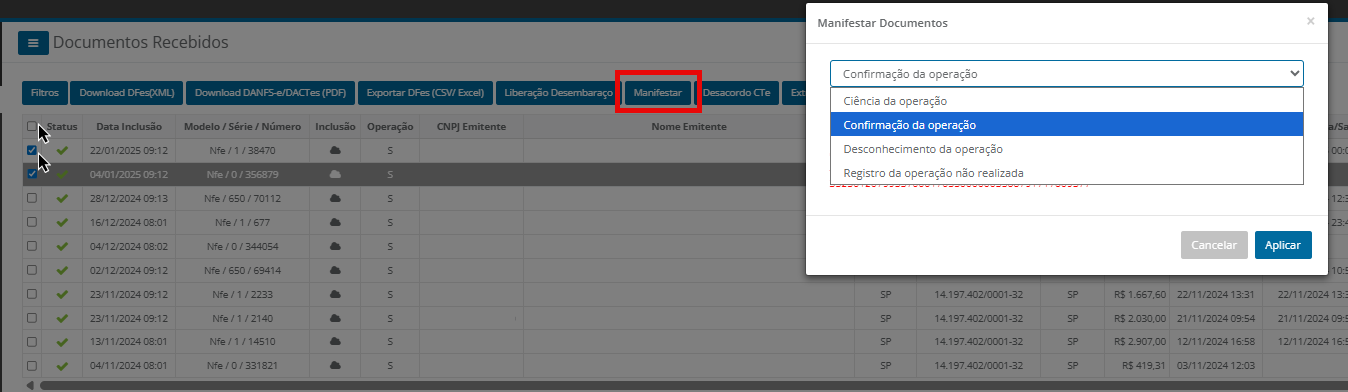The image size is (1348, 392).
Task: Click Download DANFS-e/DACTes (PDF) button
Action: click(270, 93)
